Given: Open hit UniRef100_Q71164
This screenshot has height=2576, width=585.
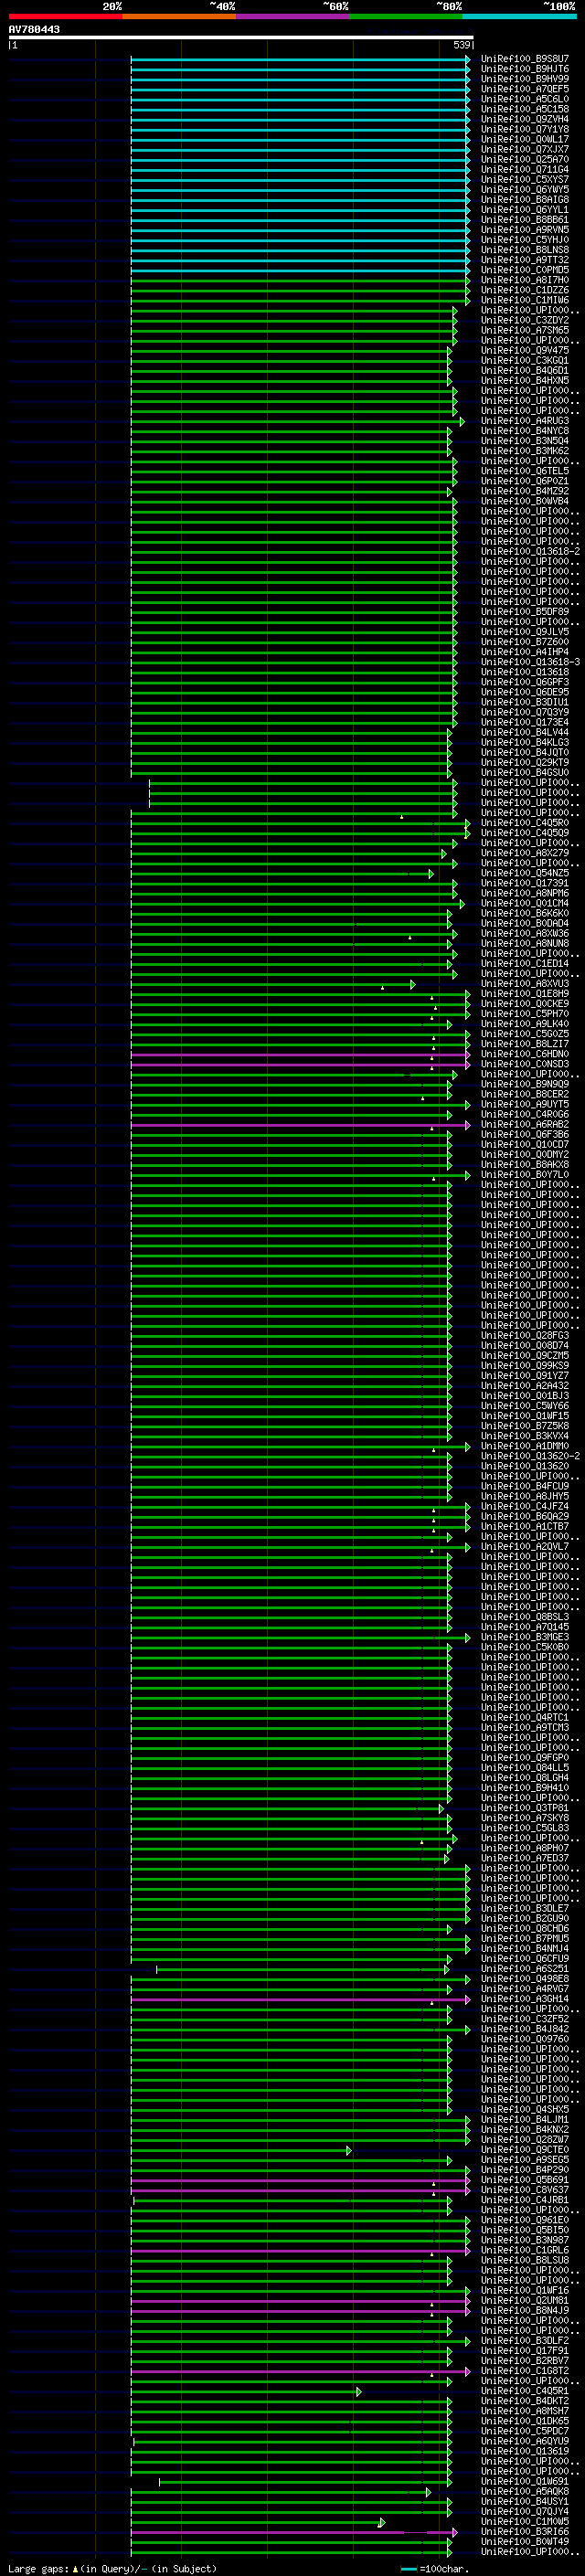Looking at the screenshot, I should coord(525,170).
